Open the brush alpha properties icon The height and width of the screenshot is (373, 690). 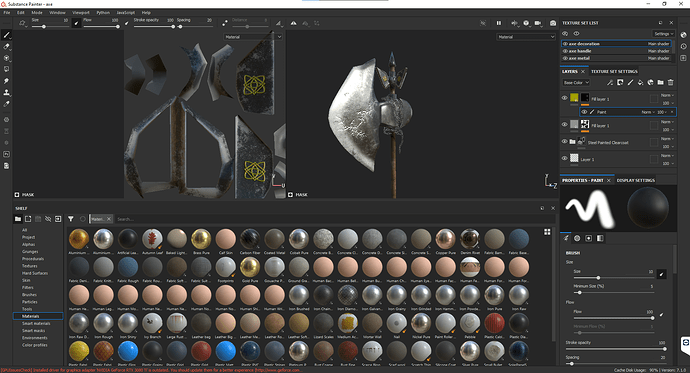pyautogui.click(x=577, y=238)
